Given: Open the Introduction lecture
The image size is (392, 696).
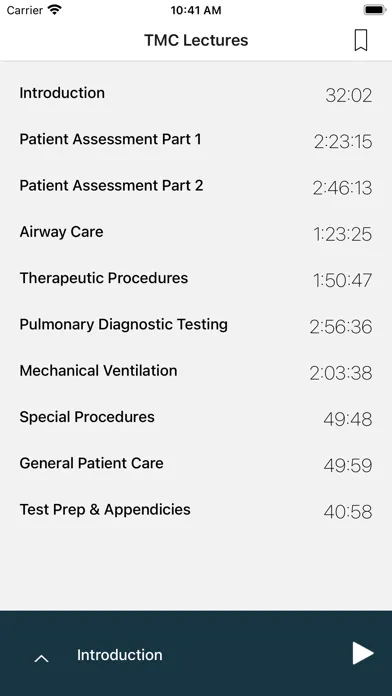Looking at the screenshot, I should (196, 94).
